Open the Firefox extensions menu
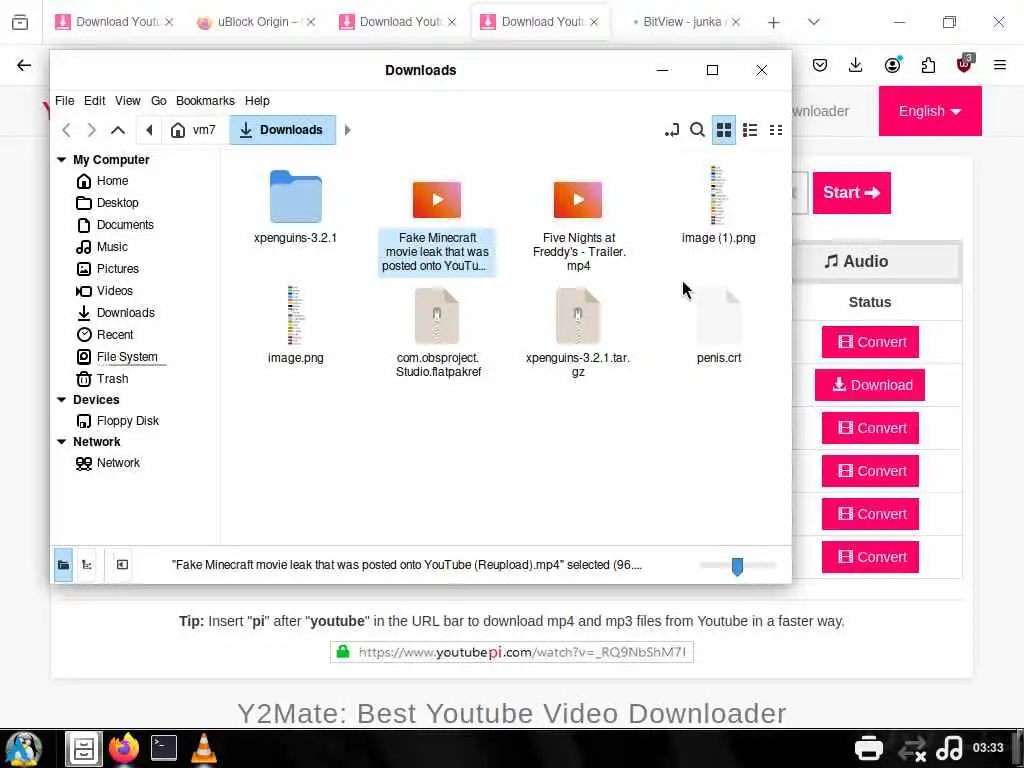Image resolution: width=1024 pixels, height=768 pixels. coord(928,65)
